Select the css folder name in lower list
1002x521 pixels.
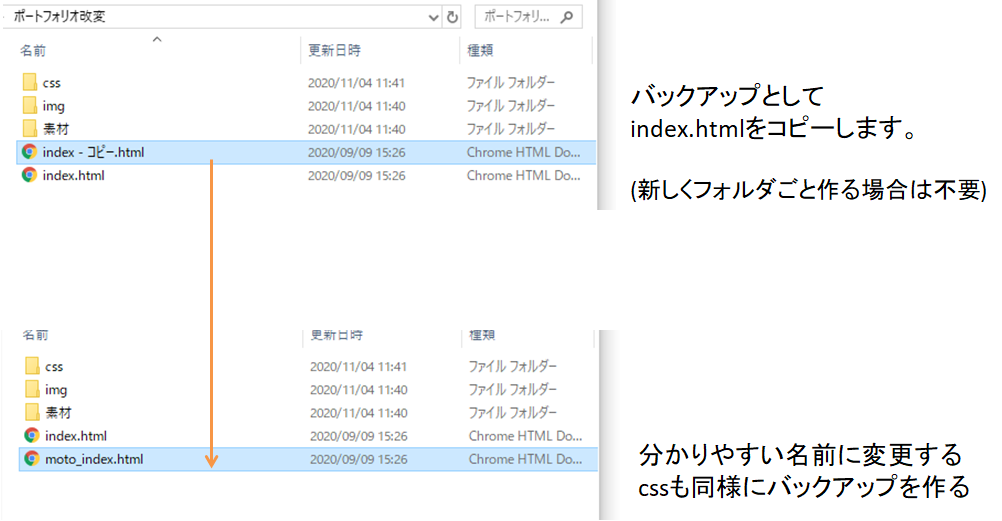(x=54, y=367)
